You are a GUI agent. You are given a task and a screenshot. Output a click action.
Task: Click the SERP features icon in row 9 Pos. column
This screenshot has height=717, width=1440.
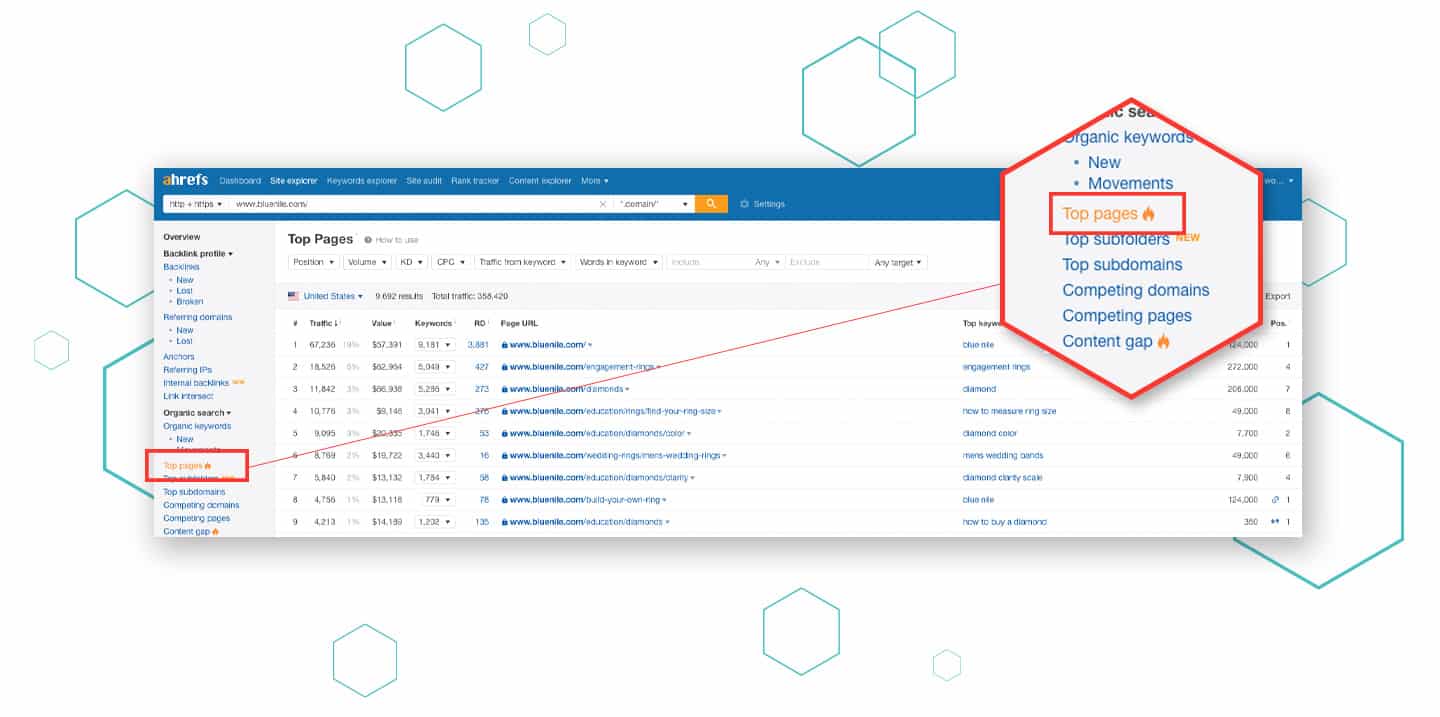[x=1275, y=522]
